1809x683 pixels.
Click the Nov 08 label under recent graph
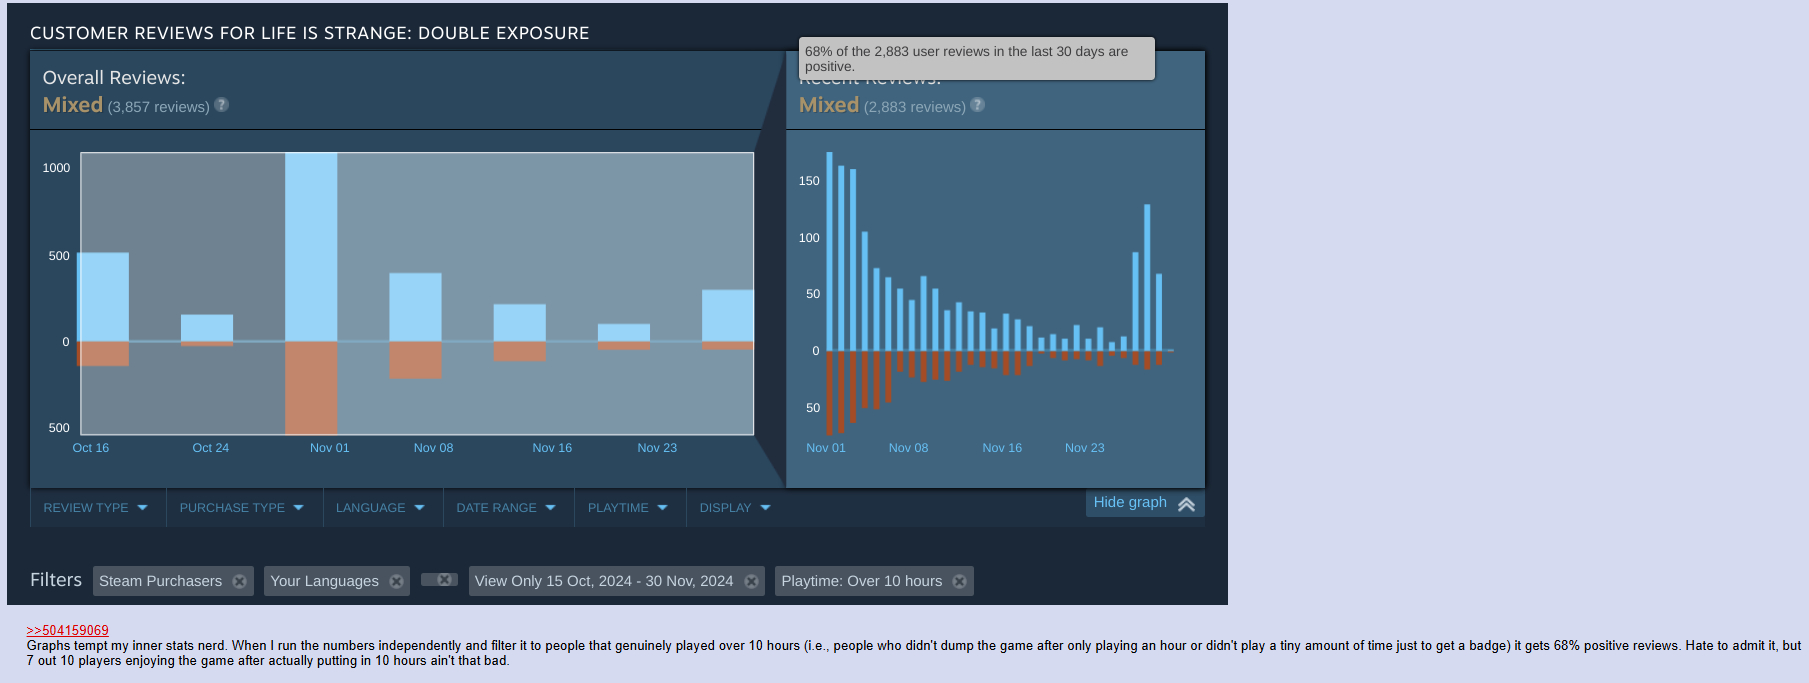908,448
